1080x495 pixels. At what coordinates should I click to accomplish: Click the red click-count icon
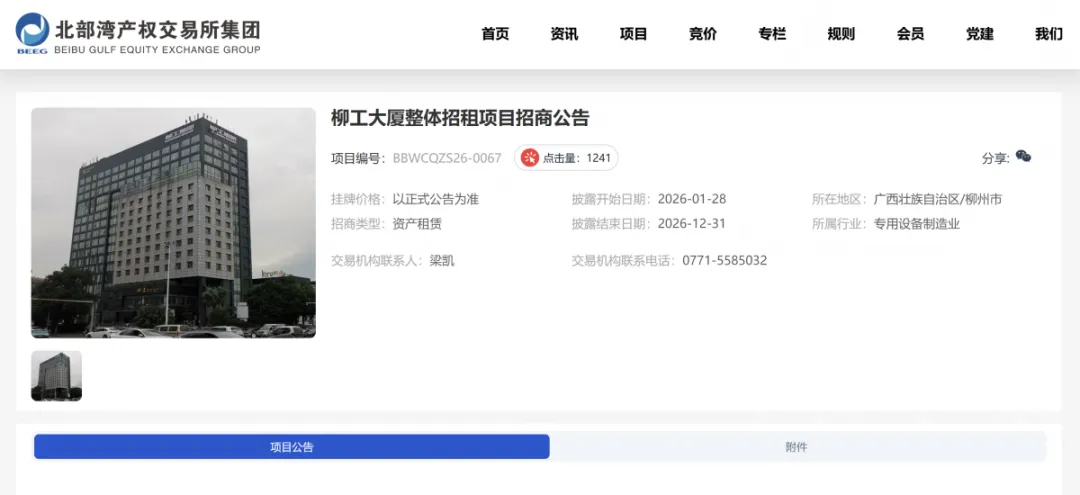pos(530,158)
